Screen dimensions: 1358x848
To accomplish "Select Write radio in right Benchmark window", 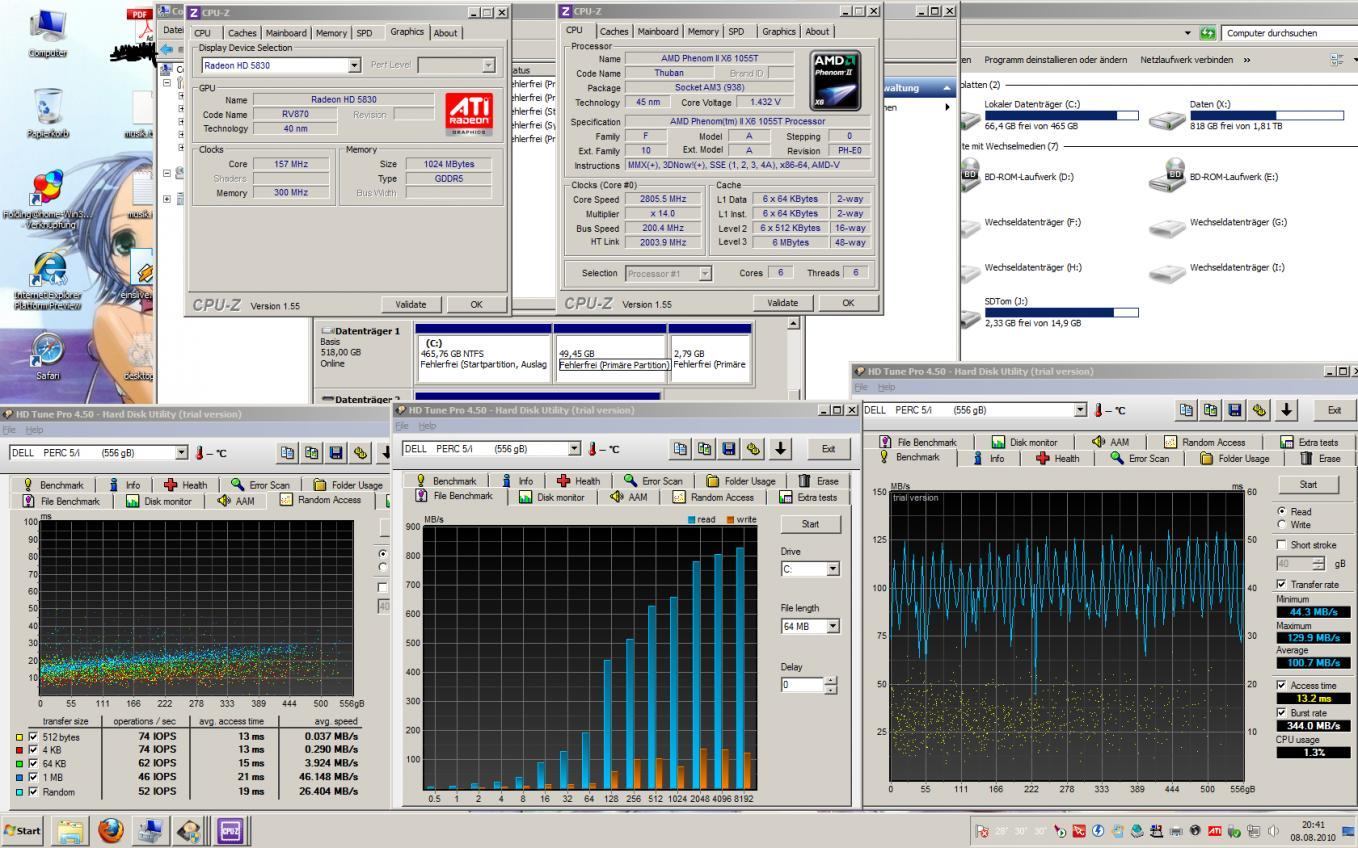I will 1283,525.
